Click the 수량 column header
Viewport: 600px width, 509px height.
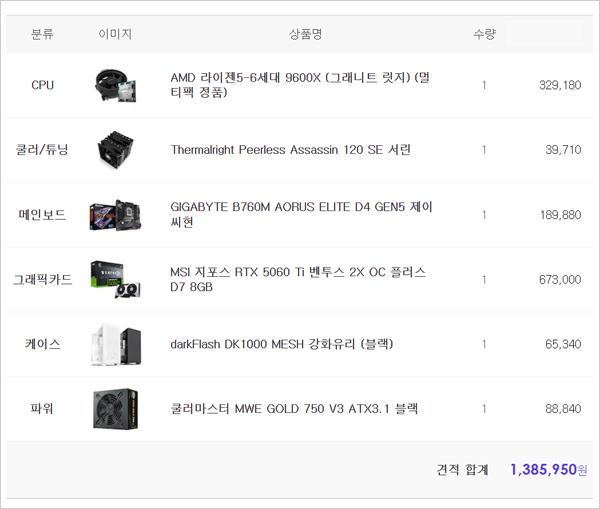tap(484, 34)
